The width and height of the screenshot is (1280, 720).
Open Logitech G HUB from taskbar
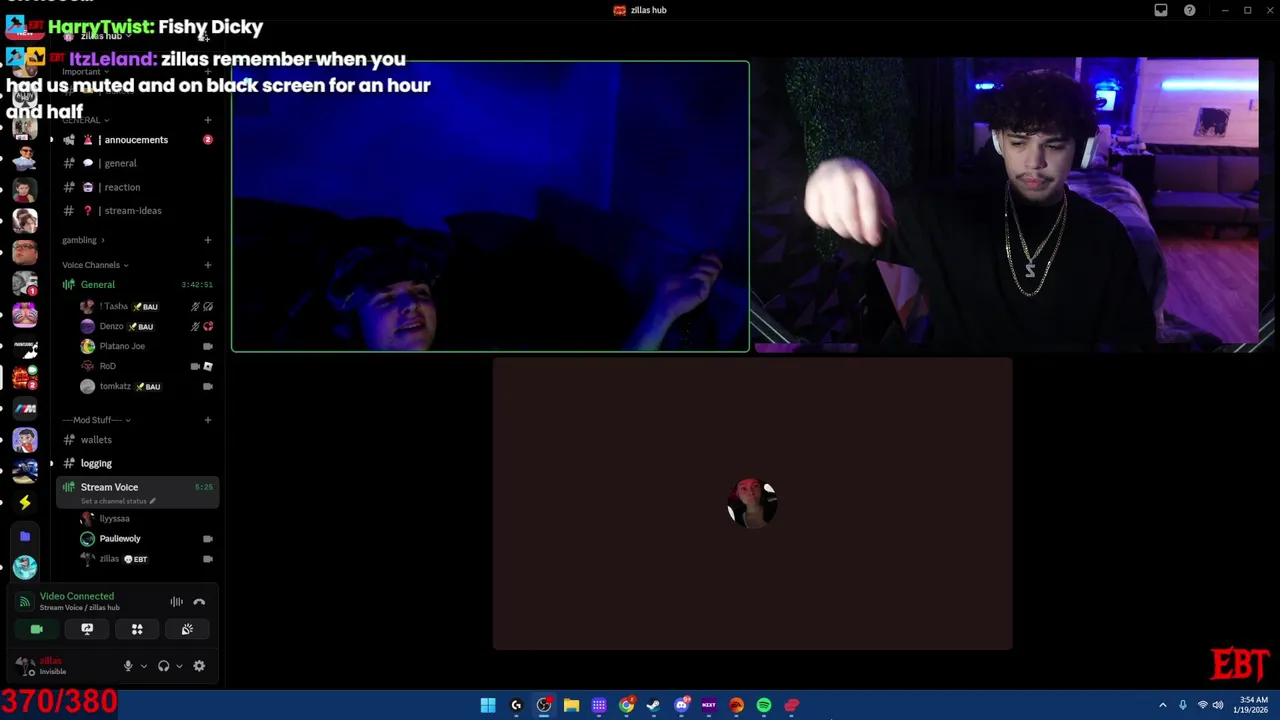516,705
